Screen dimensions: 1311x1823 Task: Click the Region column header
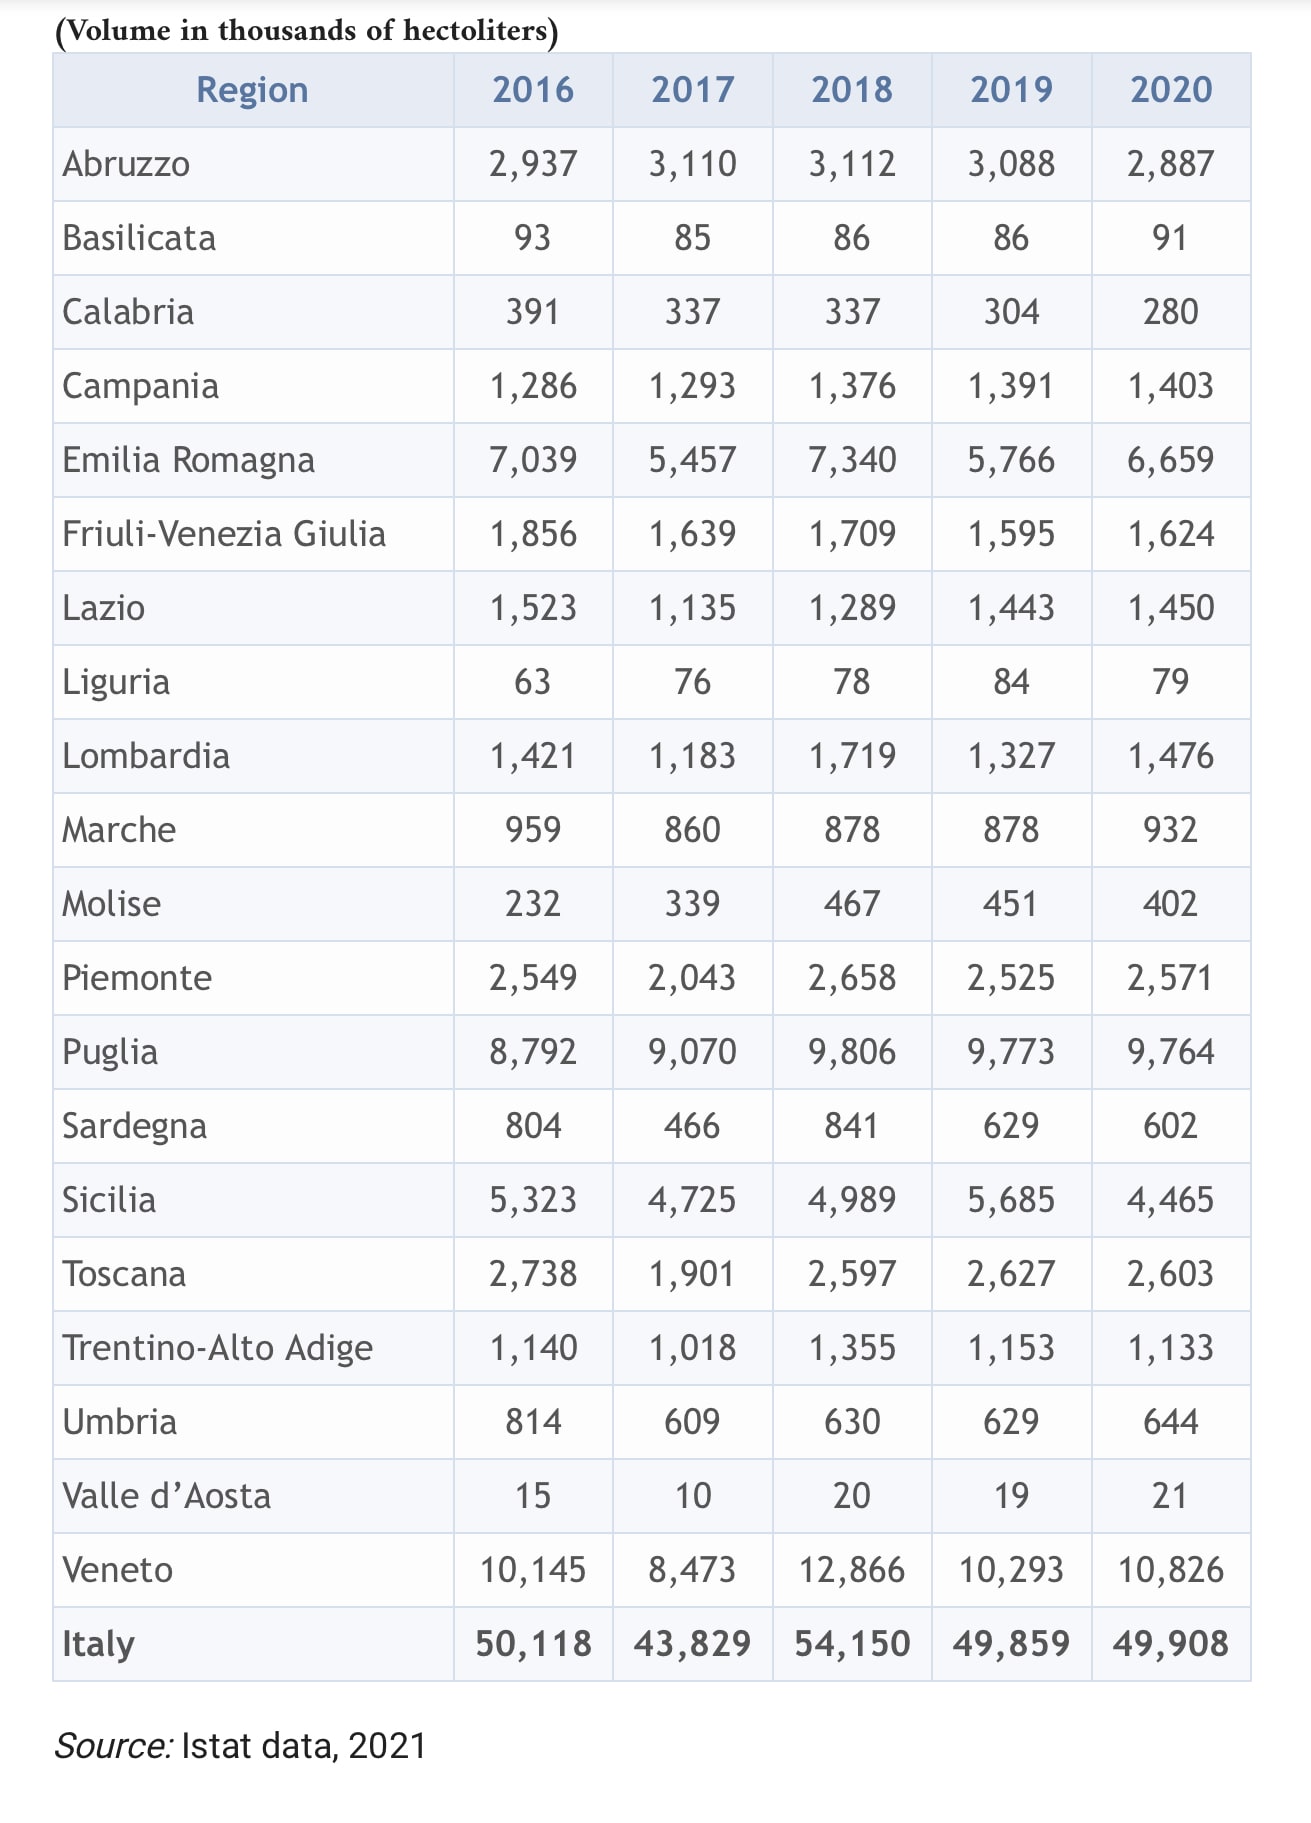[252, 90]
